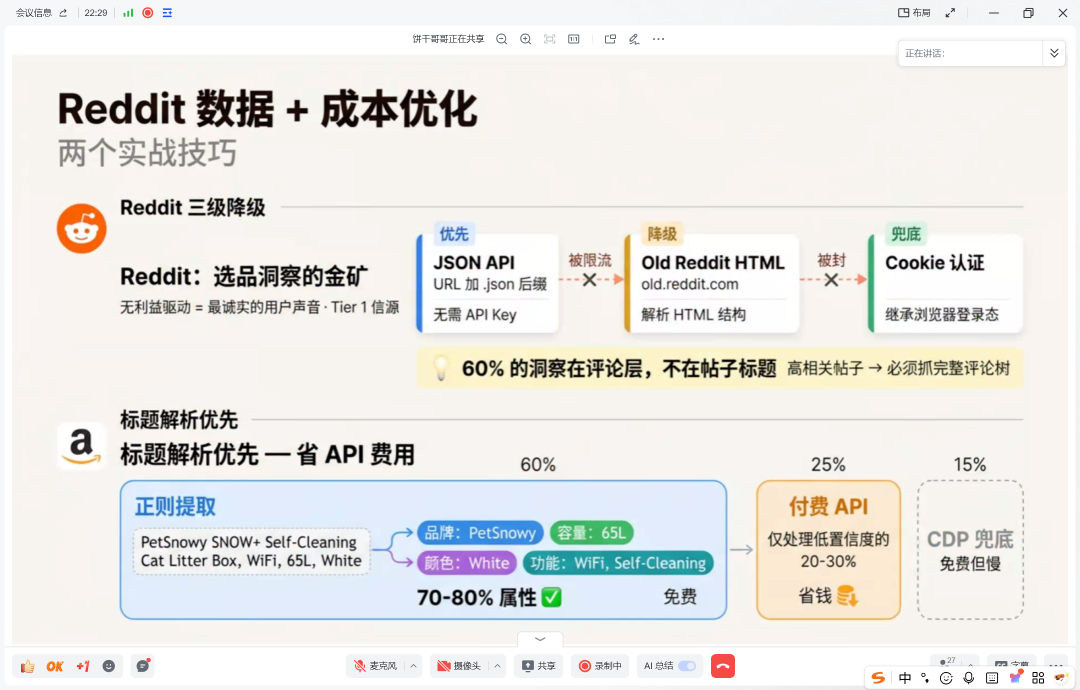Expand camera options arrow
Screen dimensions: 1080x690
point(497,666)
